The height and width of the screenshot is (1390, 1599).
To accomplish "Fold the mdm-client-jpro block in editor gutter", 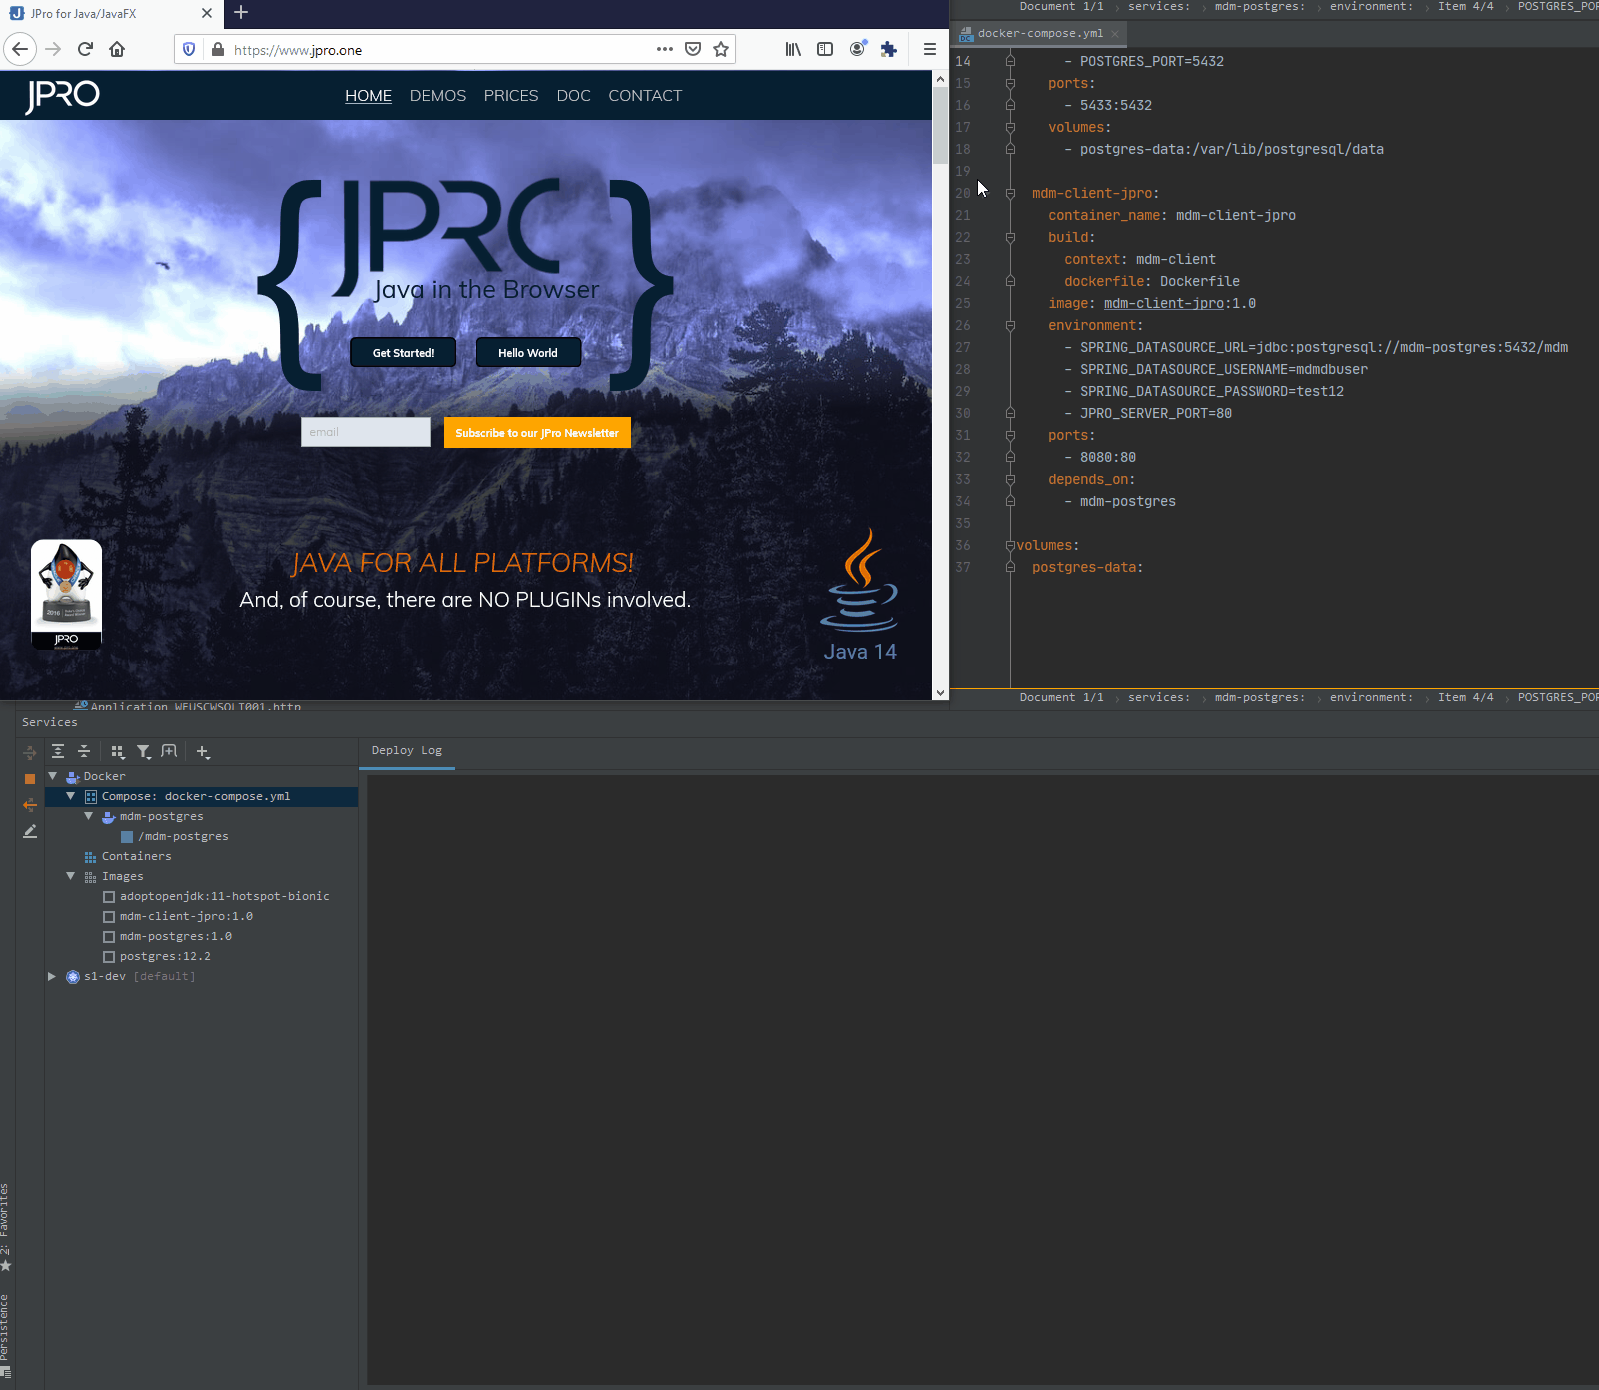I will click(1010, 193).
